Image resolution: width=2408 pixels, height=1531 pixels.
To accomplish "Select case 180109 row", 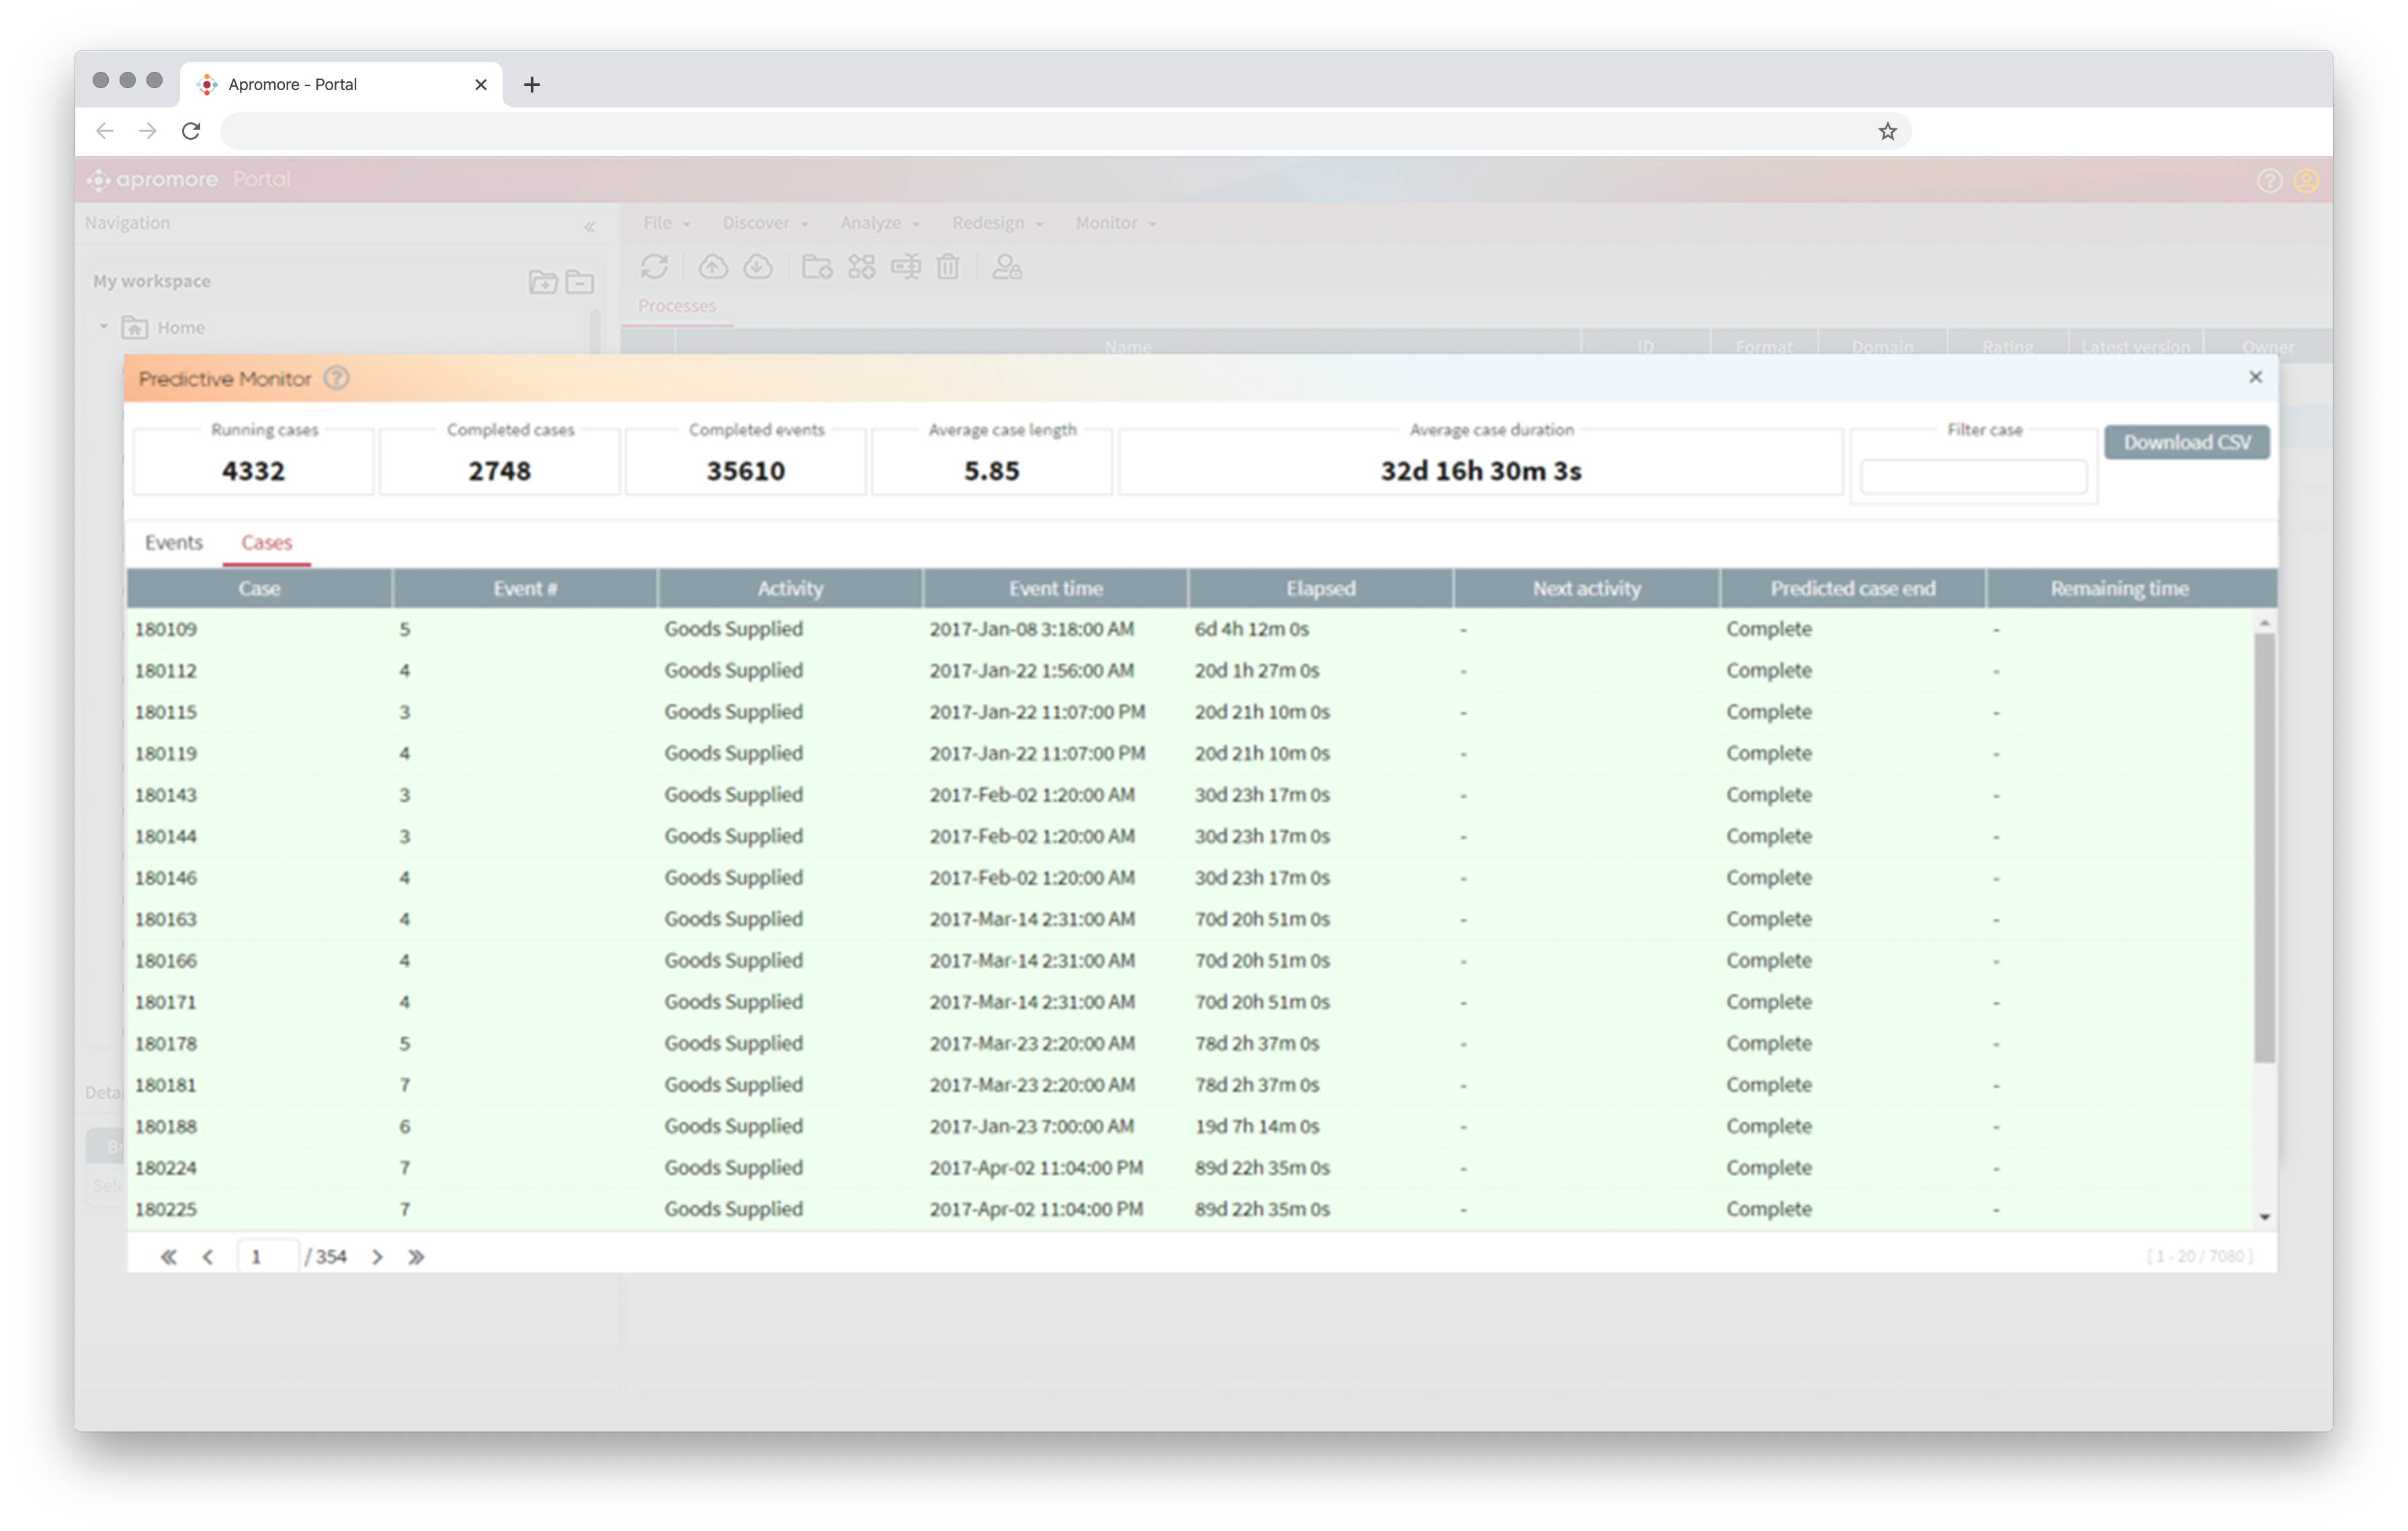I will (x=1190, y=629).
